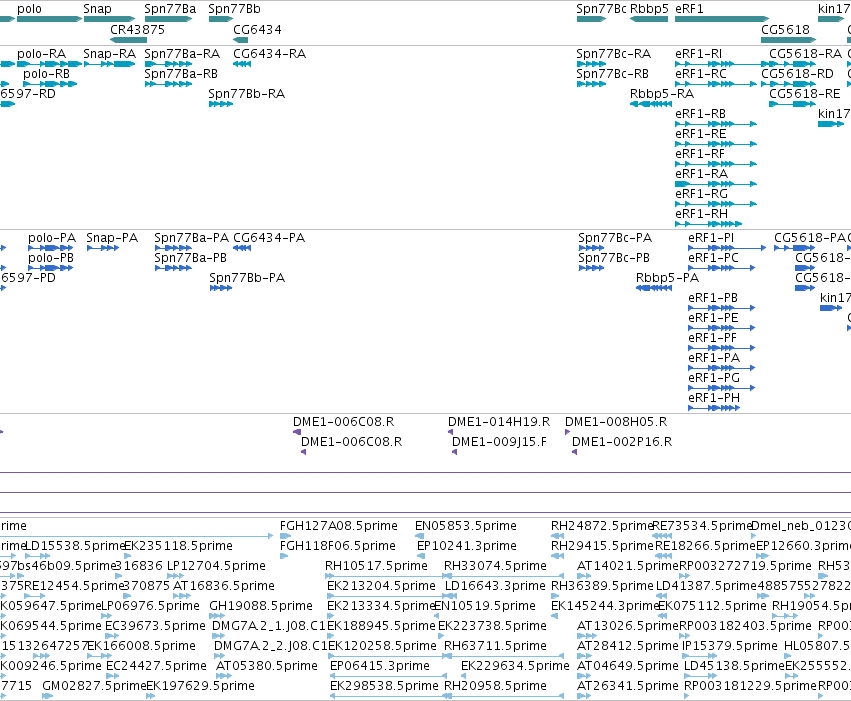
Task: Open protein 'Snap-PA'
Action: pos(112,239)
